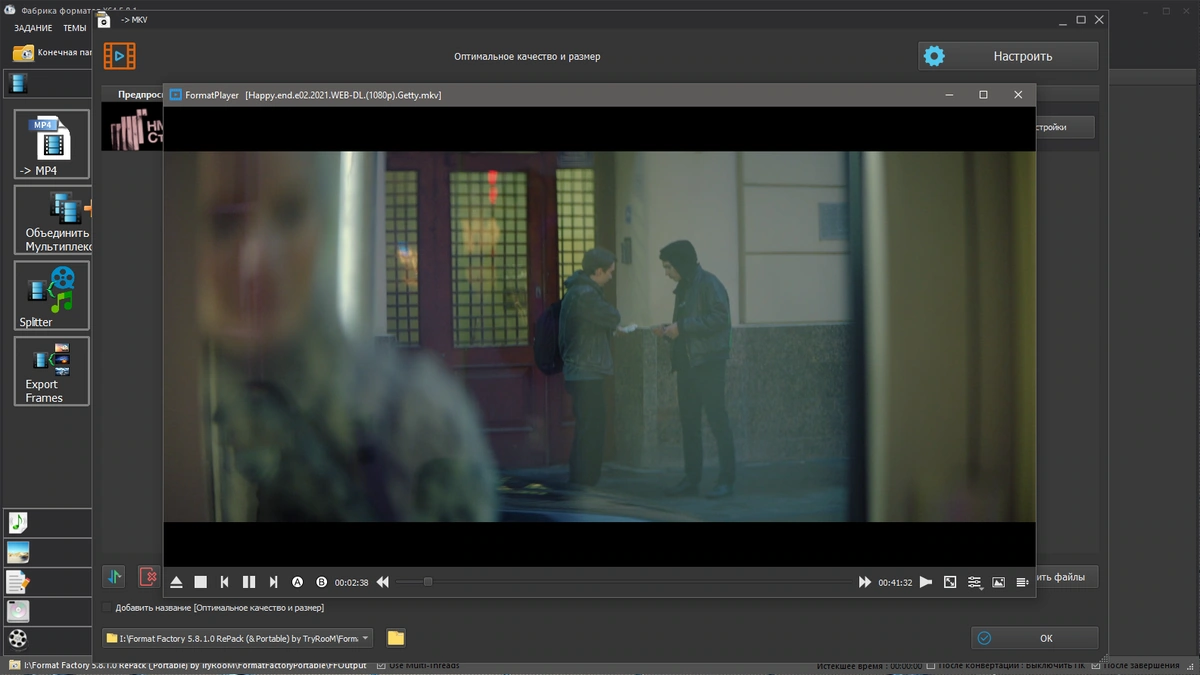Click the video preview icon in MKV dialog

119,56
